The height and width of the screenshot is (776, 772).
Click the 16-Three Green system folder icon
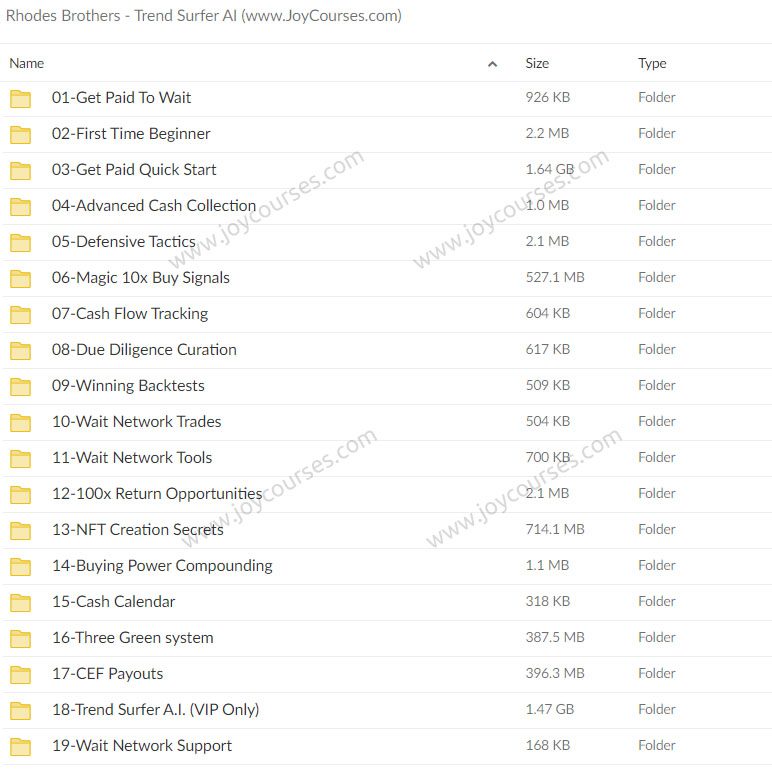20,639
